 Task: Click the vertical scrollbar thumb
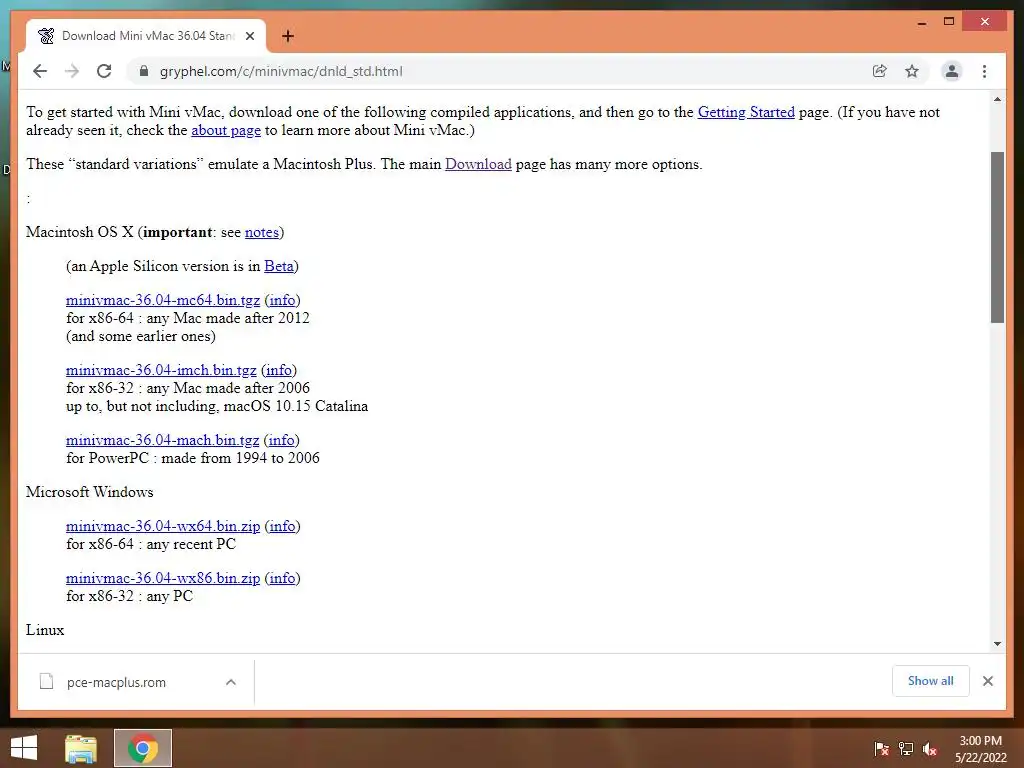click(997, 237)
